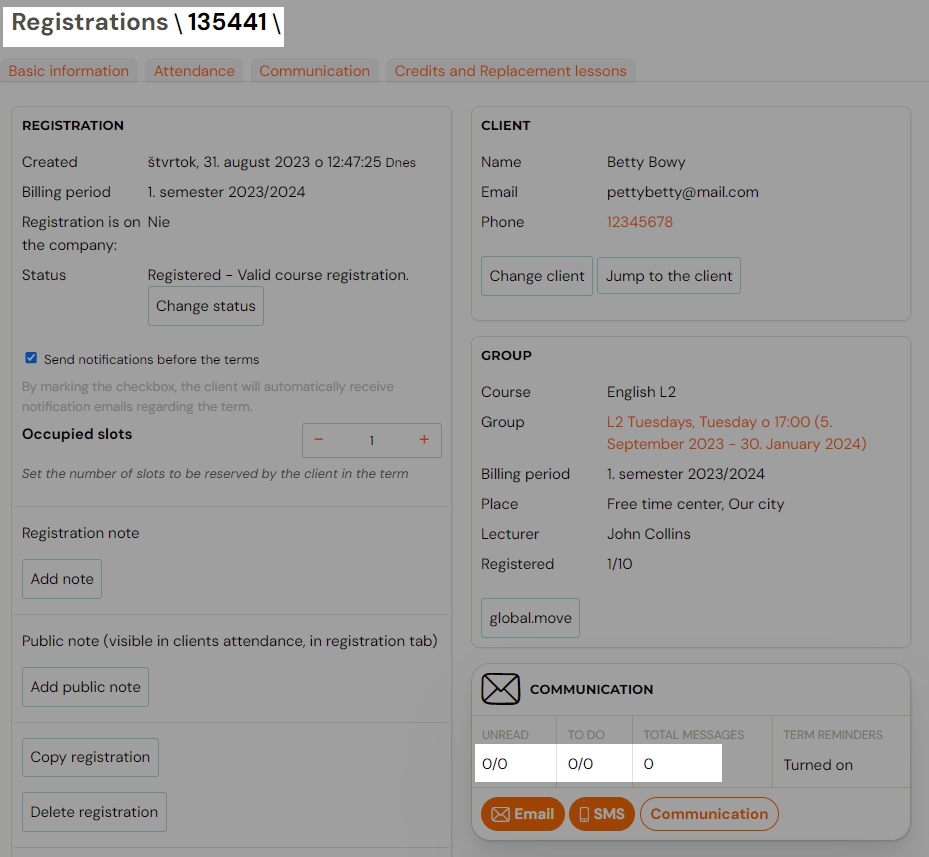This screenshot has height=857, width=929.
Task: Click phone number 12345678 link
Action: click(x=640, y=222)
